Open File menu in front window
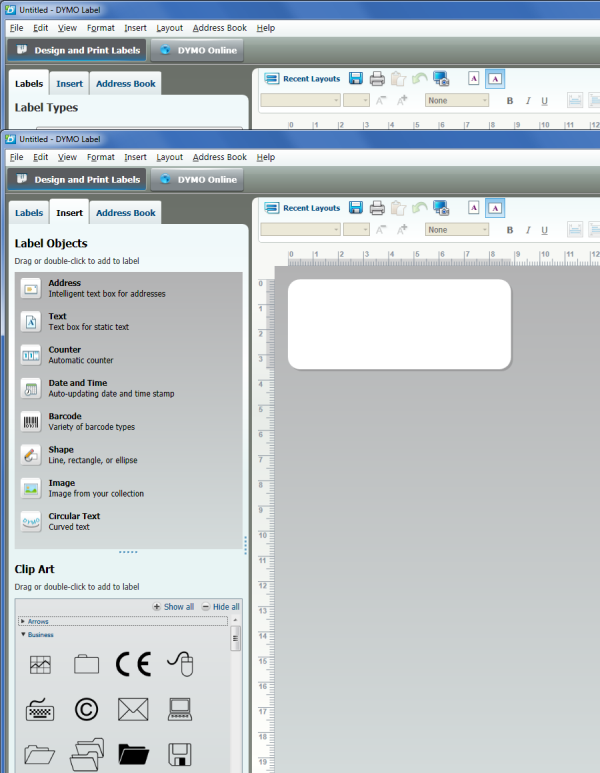This screenshot has width=600, height=773. (16, 157)
